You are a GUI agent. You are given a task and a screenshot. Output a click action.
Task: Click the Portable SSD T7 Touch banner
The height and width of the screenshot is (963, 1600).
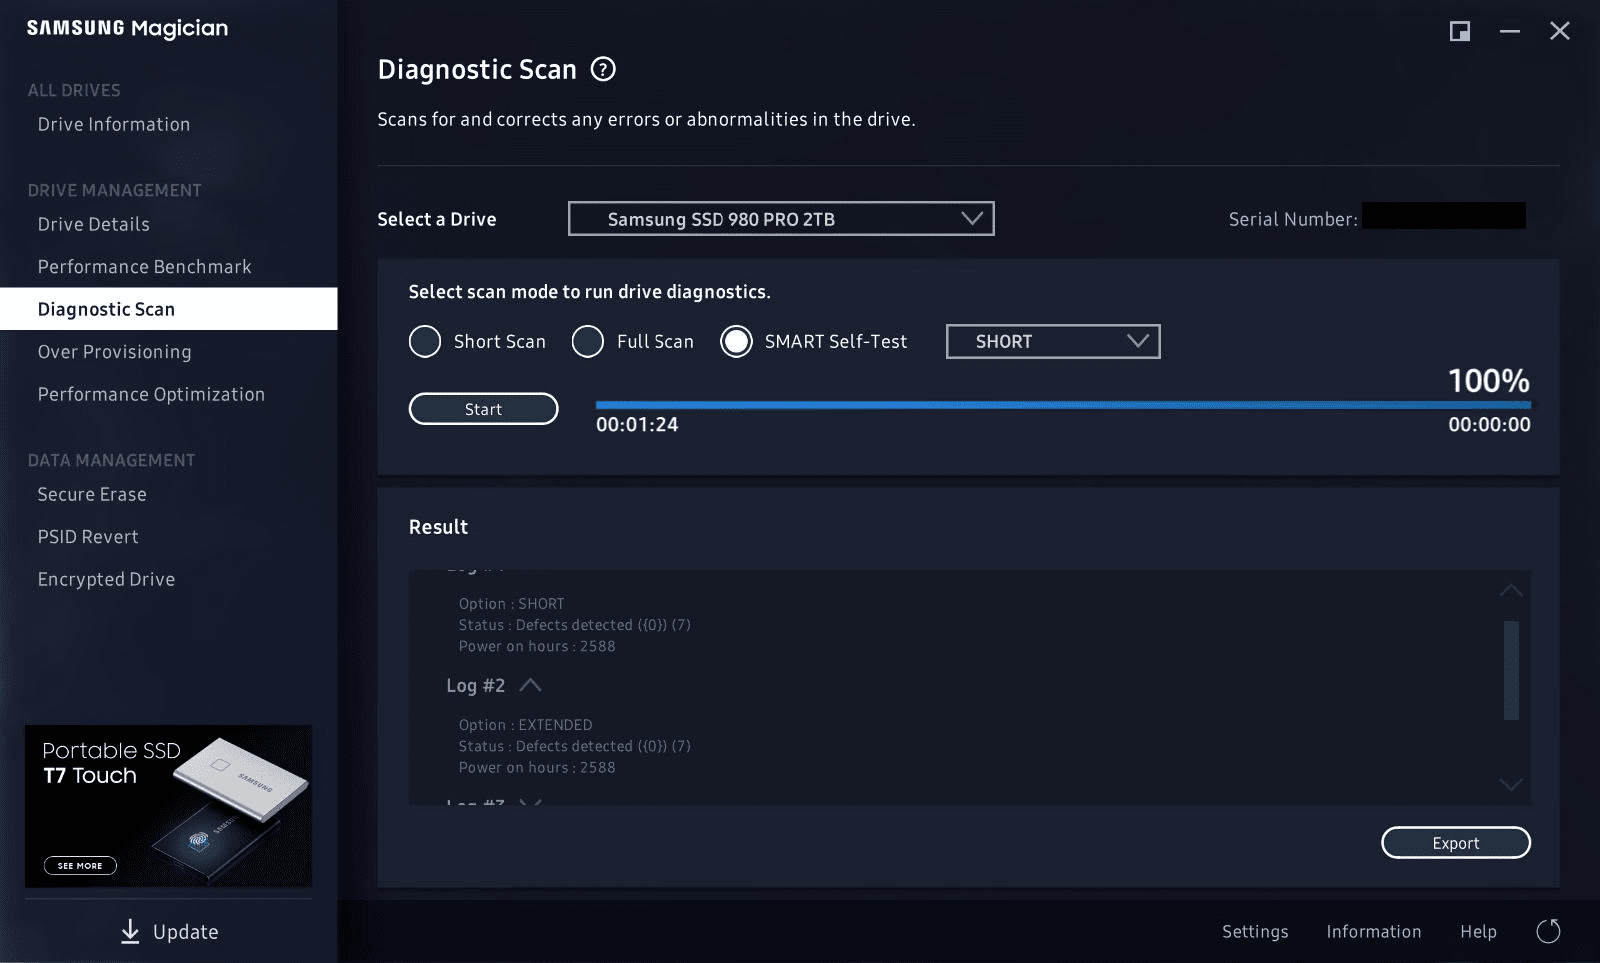(168, 806)
